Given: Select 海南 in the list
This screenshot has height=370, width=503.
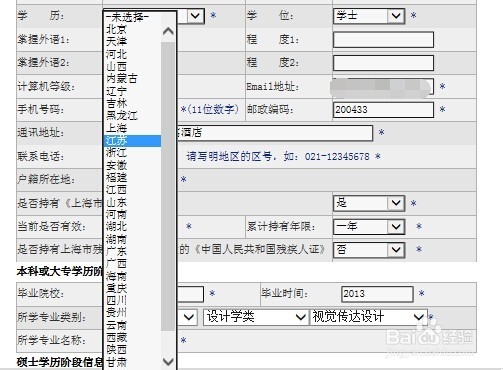Looking at the screenshot, I should 133,276.
